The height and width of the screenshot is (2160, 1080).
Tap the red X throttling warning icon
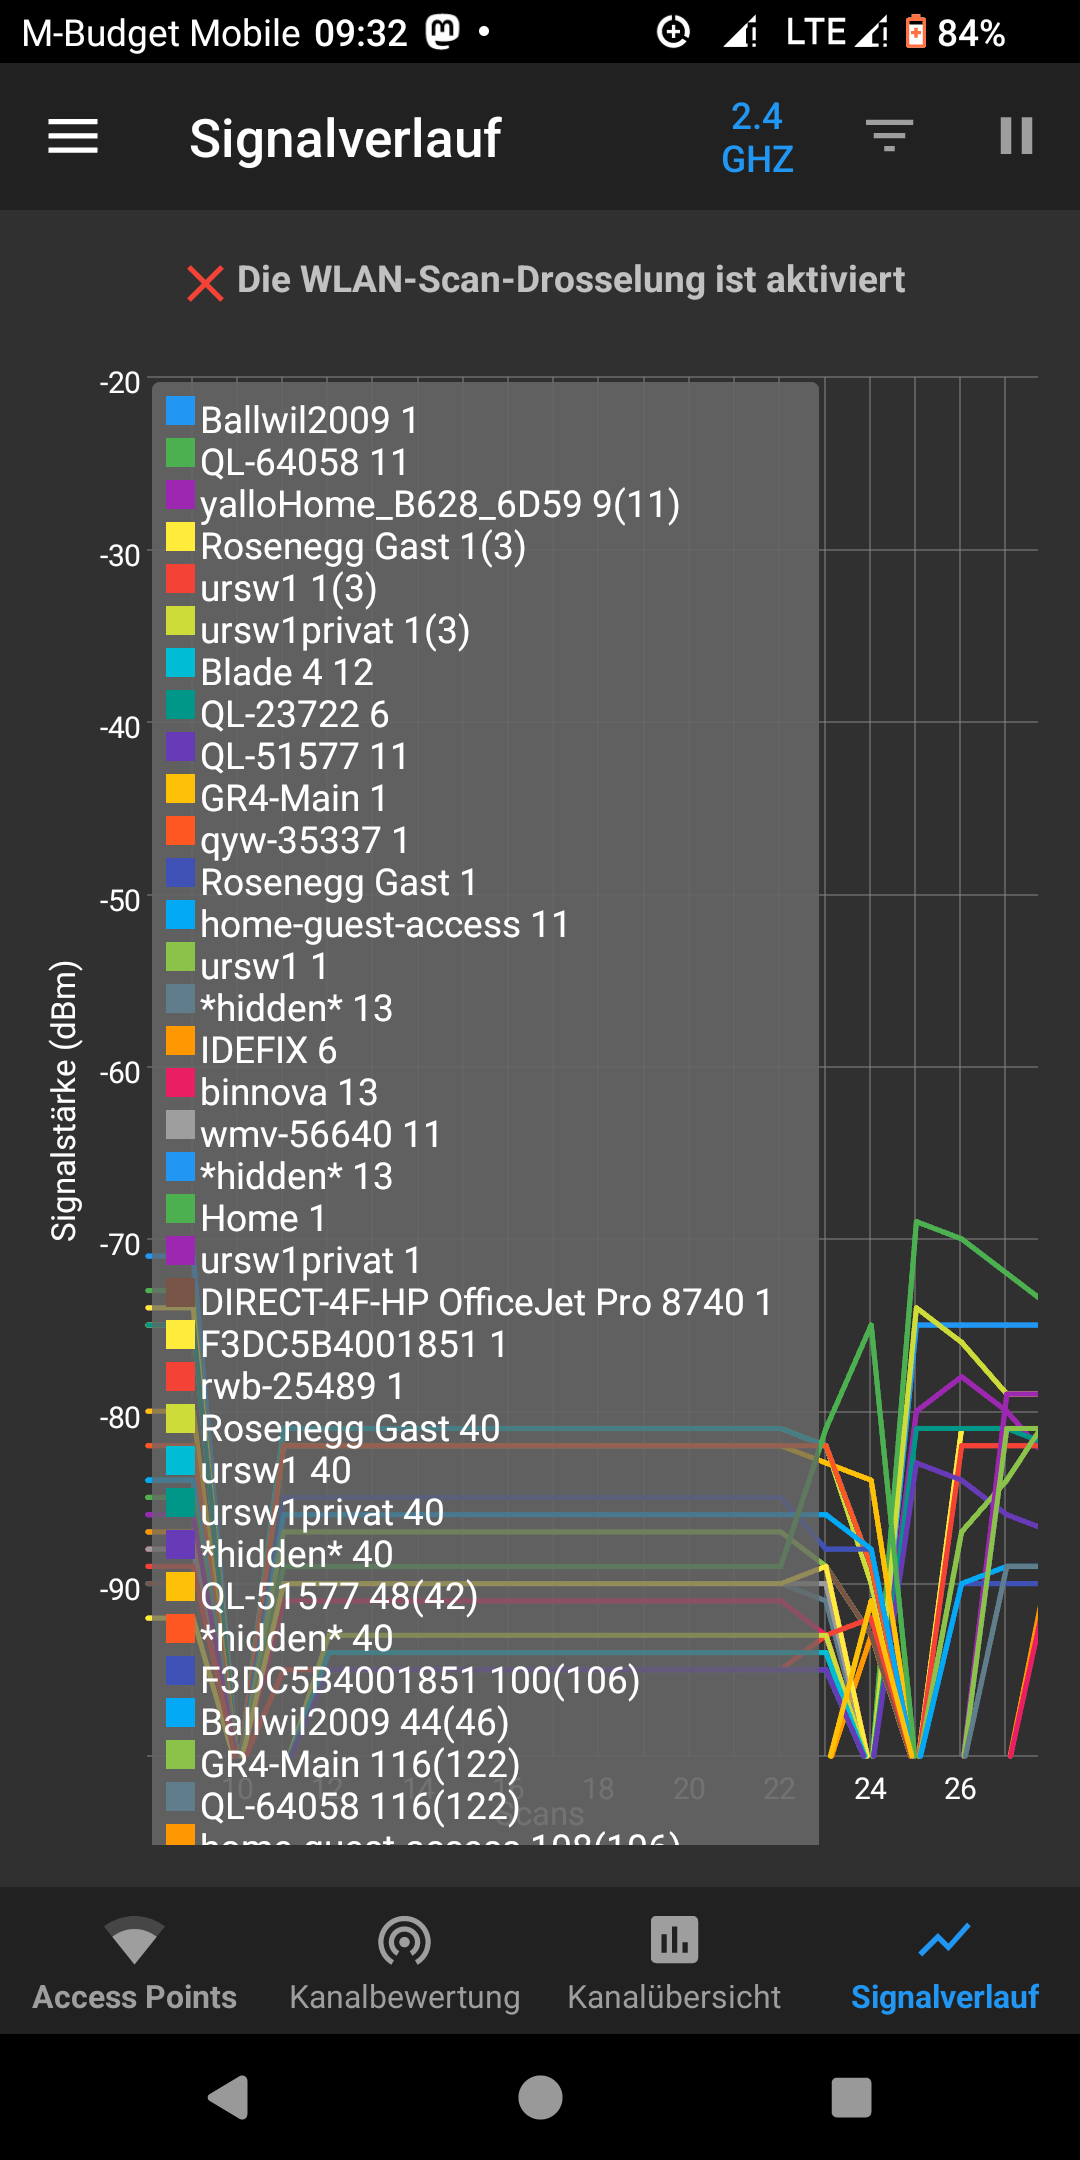pyautogui.click(x=205, y=283)
